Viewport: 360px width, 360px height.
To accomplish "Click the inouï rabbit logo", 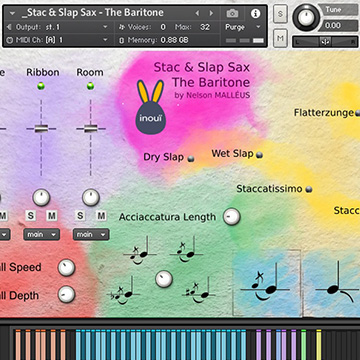I will [x=151, y=107].
